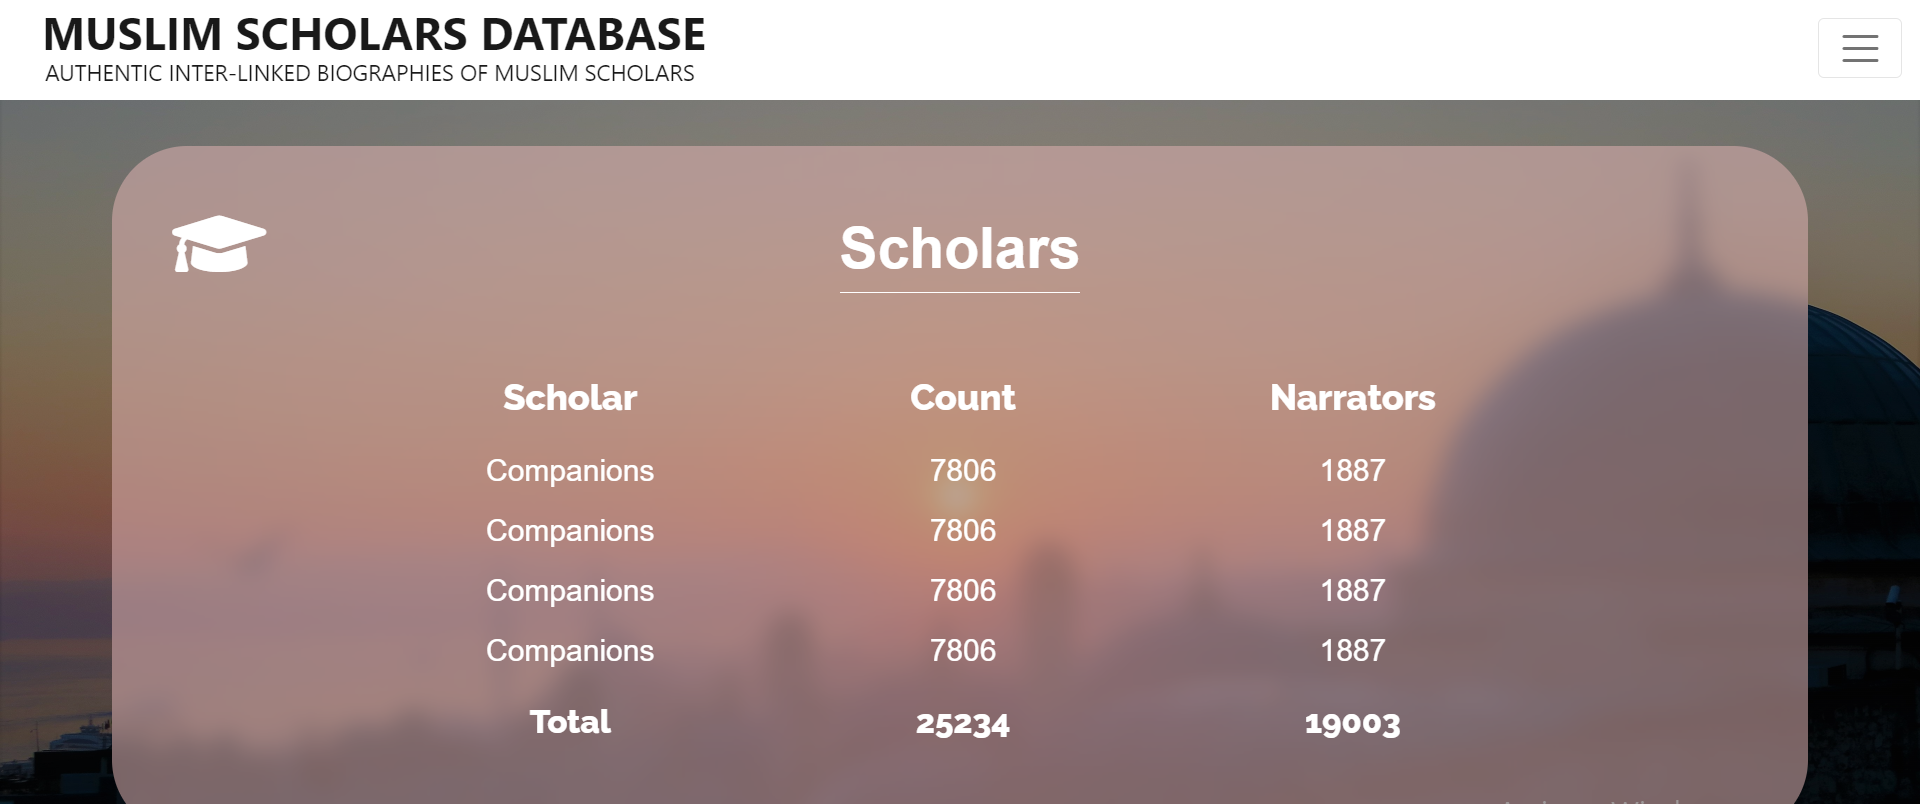Open the hamburger navigation menu
Image resolution: width=1920 pixels, height=804 pixels.
(1859, 48)
